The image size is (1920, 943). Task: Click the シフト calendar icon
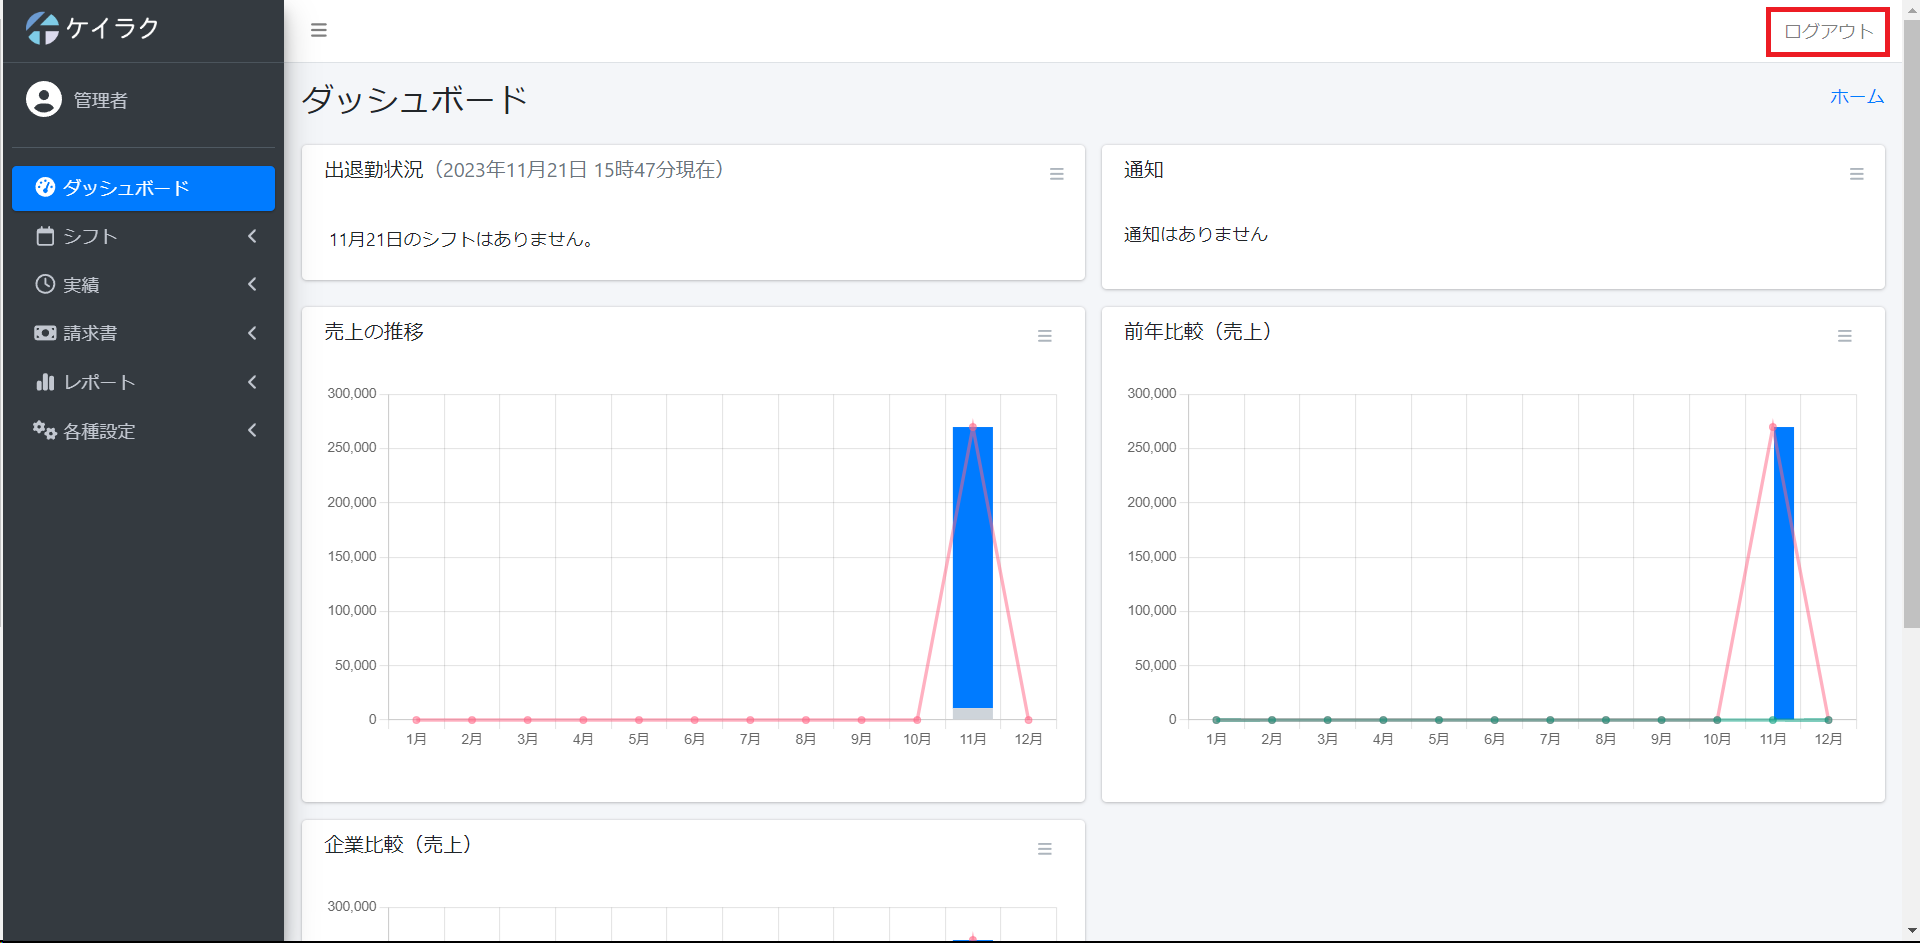(x=45, y=236)
